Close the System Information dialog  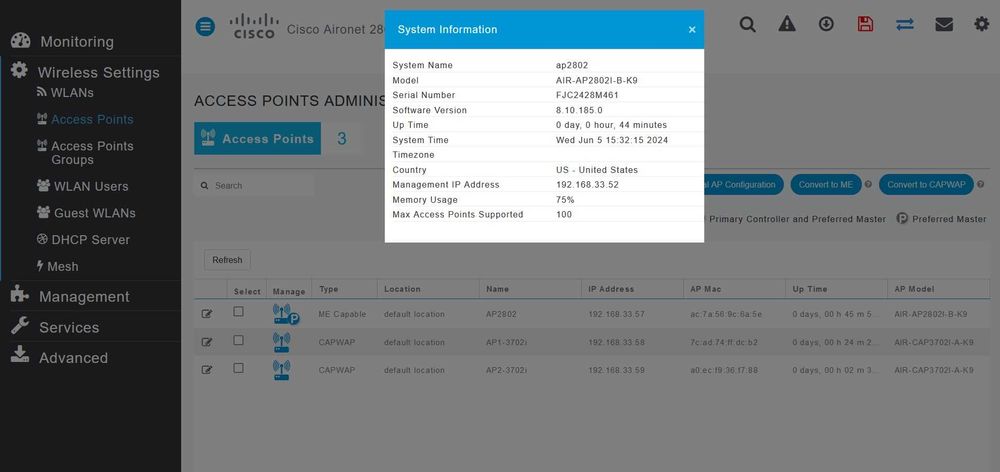(x=692, y=29)
